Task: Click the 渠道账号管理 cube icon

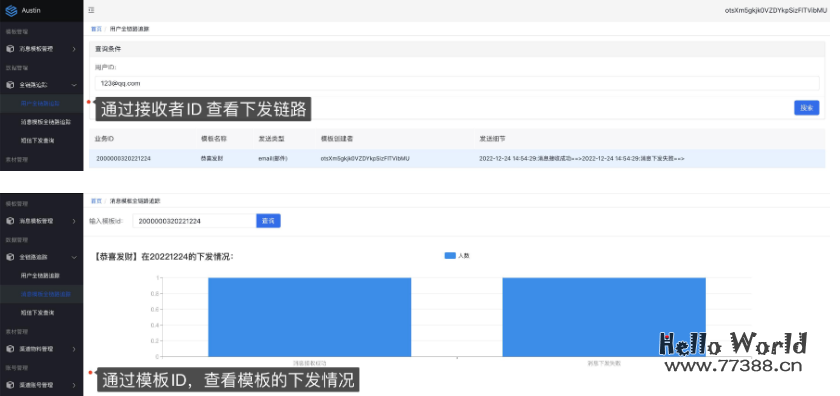Action: point(10,385)
